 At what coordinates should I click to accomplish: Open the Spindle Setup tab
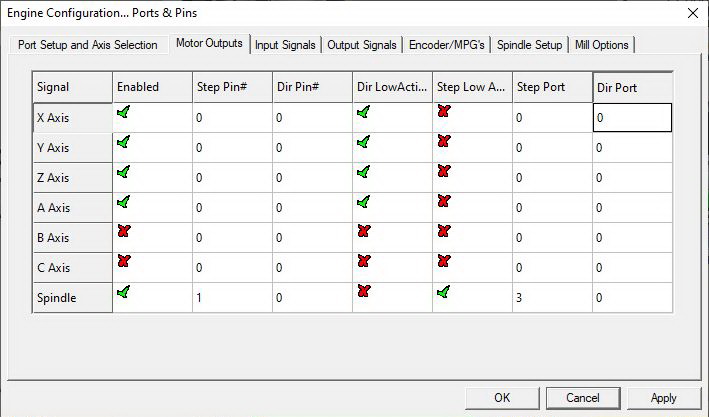(529, 45)
